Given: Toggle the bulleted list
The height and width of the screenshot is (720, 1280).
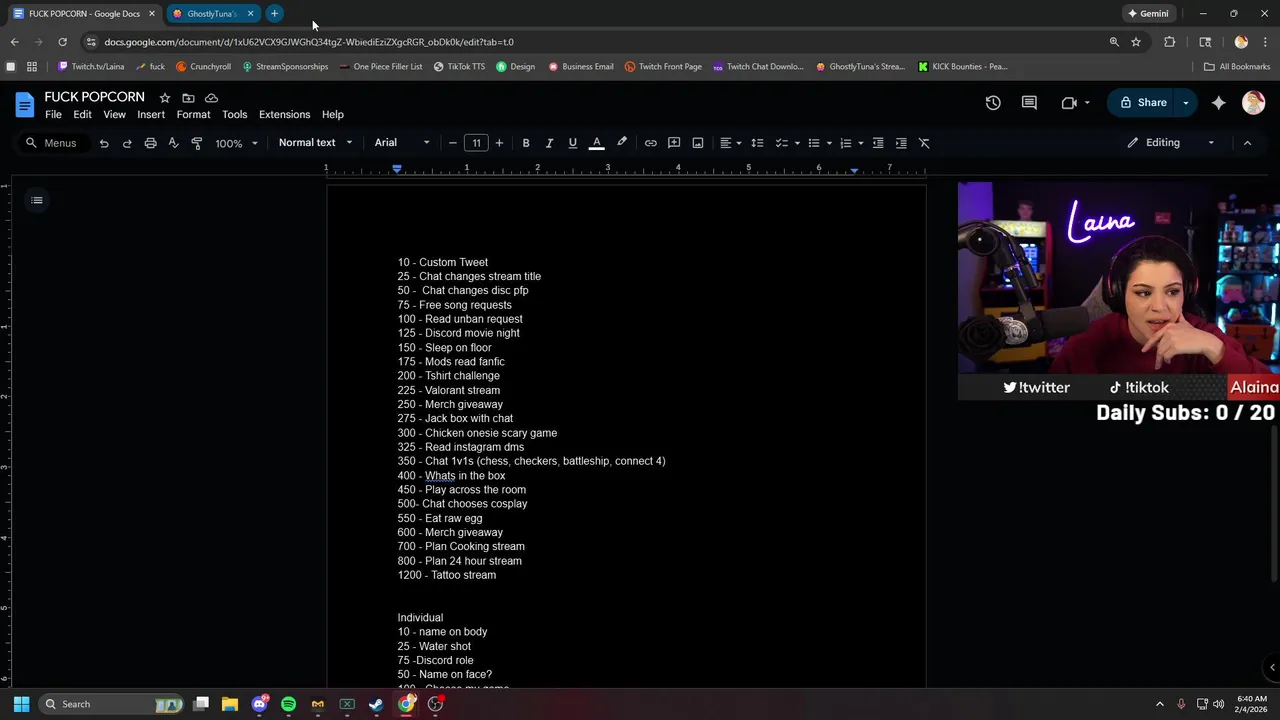Looking at the screenshot, I should (814, 143).
